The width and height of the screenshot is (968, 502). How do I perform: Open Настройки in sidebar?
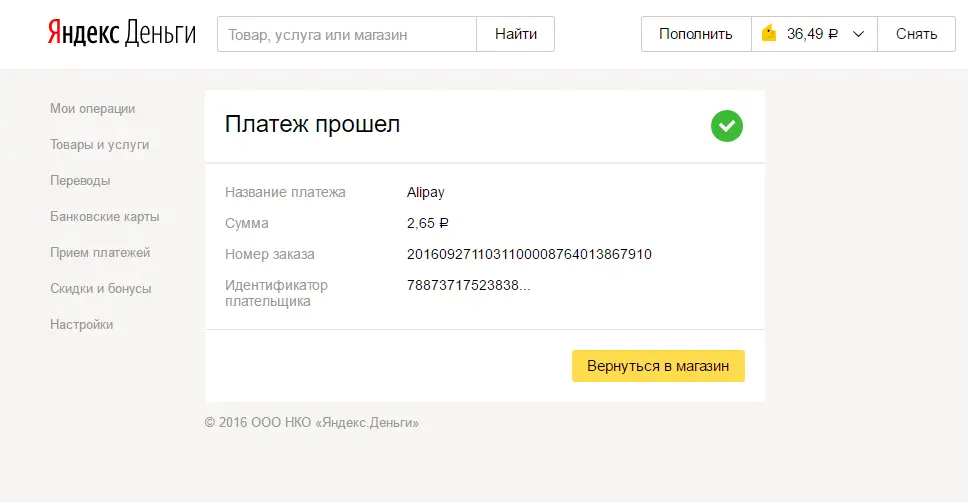[81, 325]
